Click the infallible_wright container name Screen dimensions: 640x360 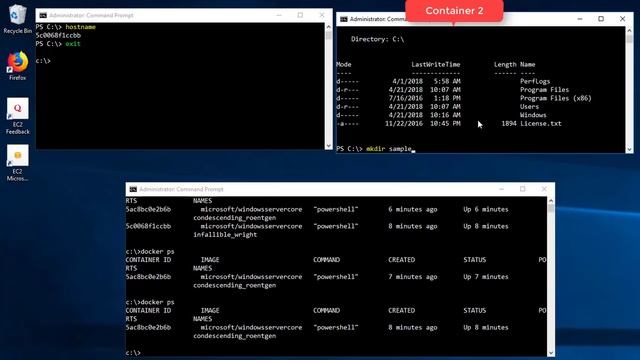(225, 235)
